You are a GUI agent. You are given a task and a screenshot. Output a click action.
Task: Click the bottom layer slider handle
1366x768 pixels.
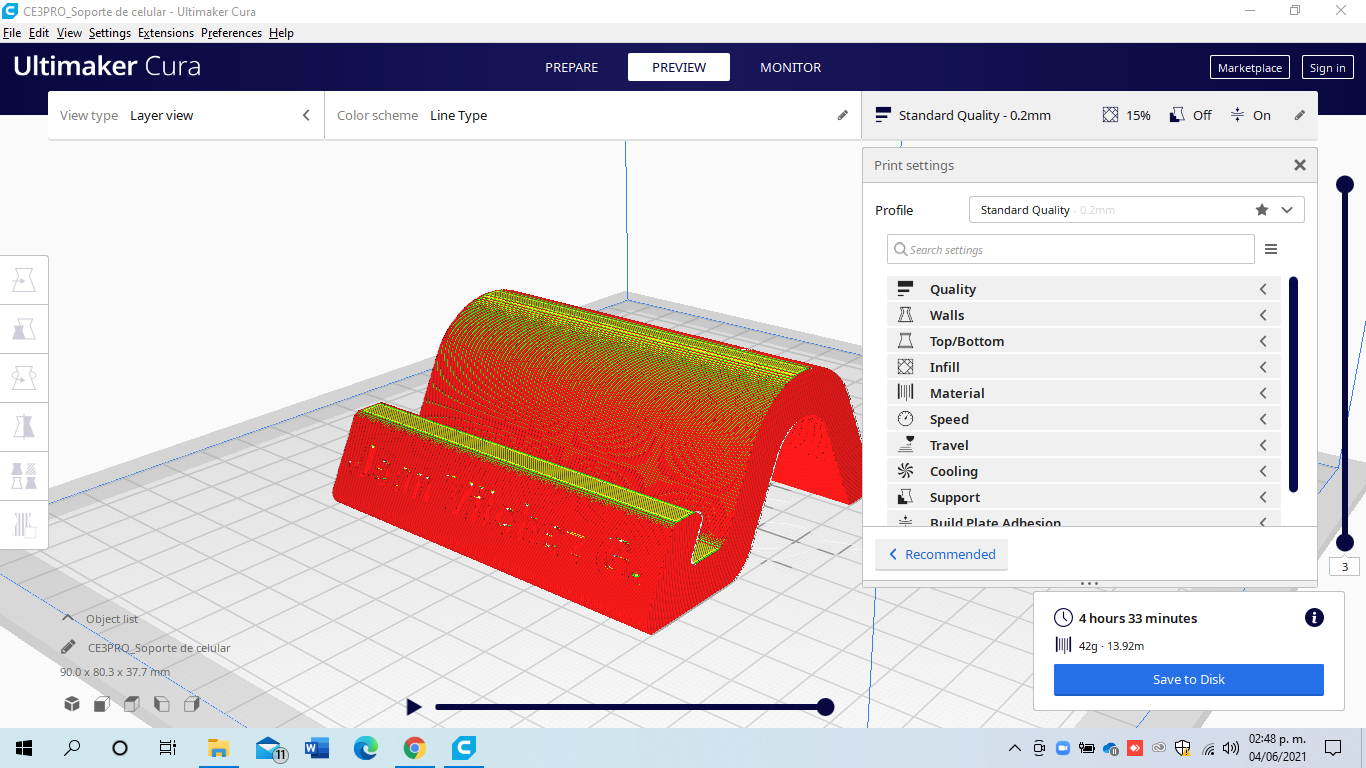(x=1345, y=542)
